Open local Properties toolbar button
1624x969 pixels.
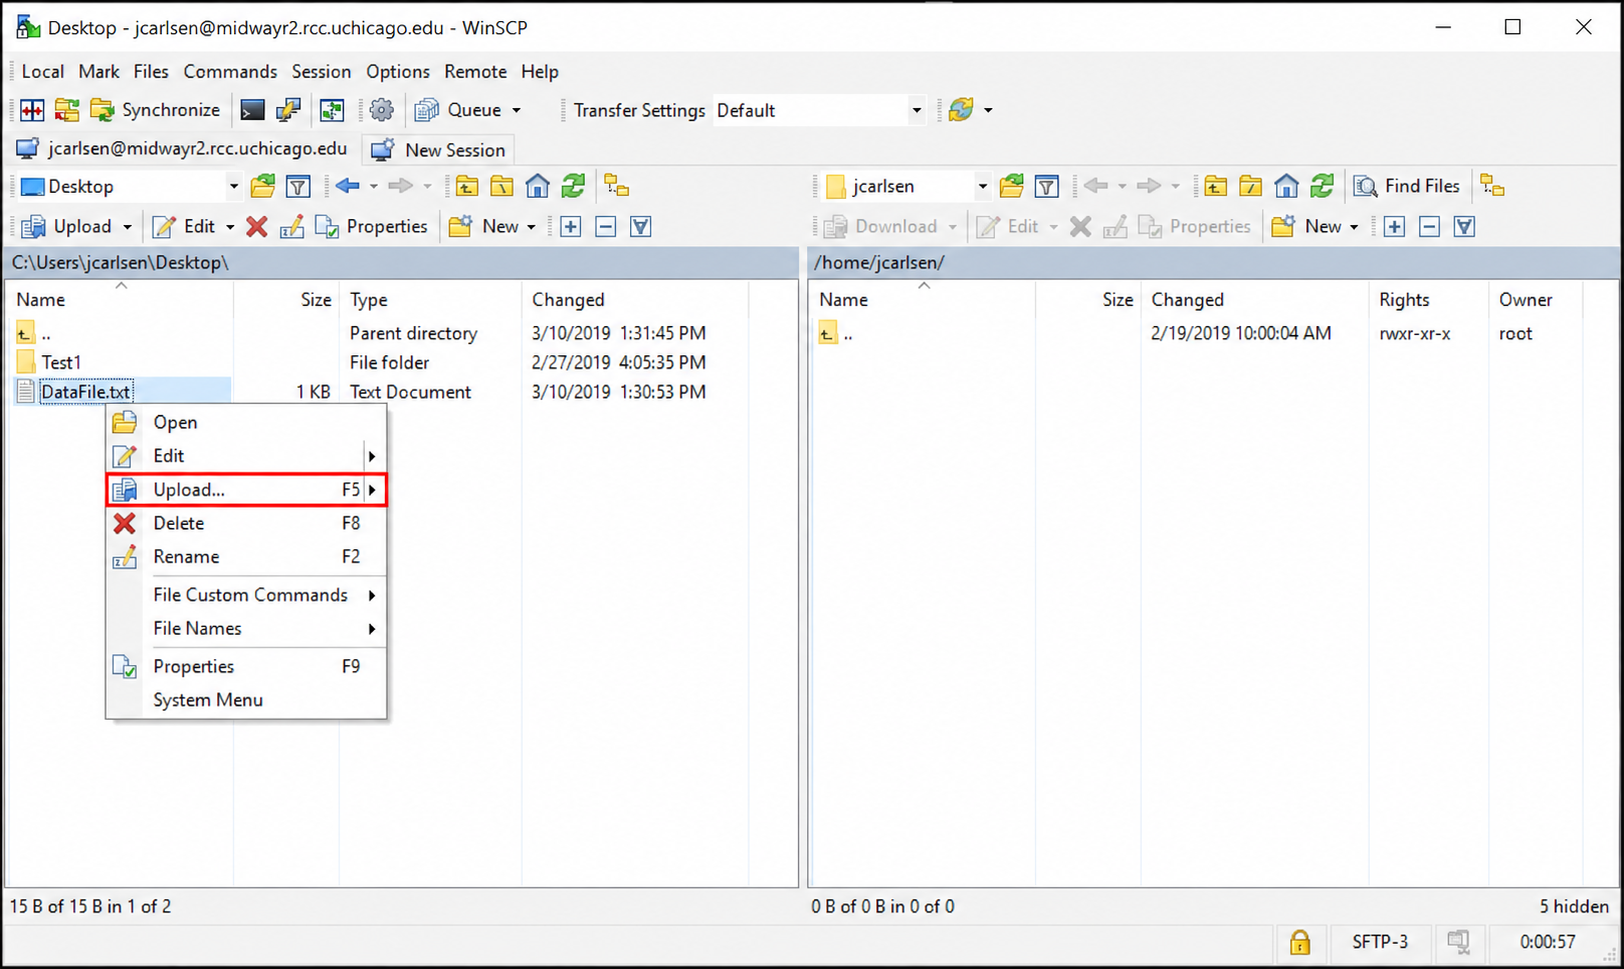371,226
